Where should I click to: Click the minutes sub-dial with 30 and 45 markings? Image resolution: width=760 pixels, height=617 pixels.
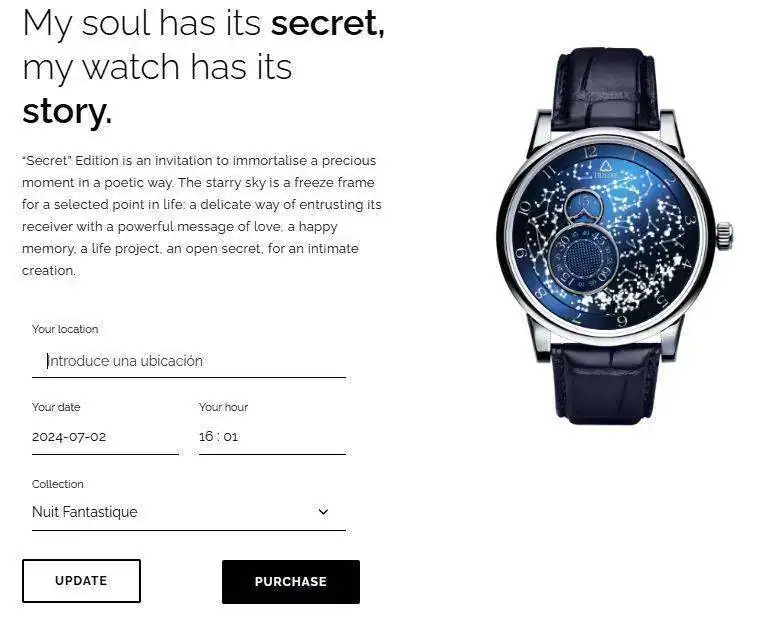tap(582, 259)
